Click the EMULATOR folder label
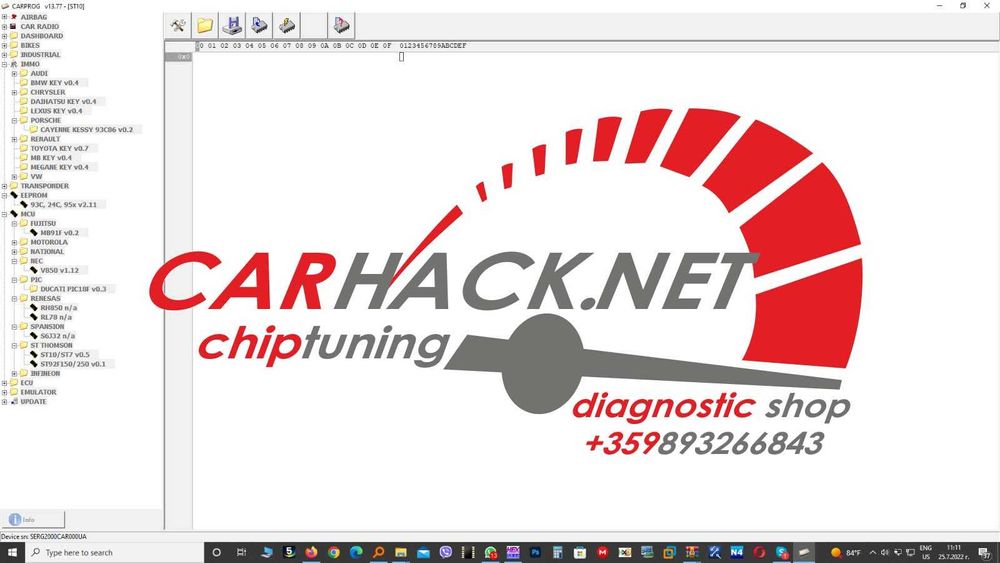Image resolution: width=1000 pixels, height=563 pixels. (38, 392)
